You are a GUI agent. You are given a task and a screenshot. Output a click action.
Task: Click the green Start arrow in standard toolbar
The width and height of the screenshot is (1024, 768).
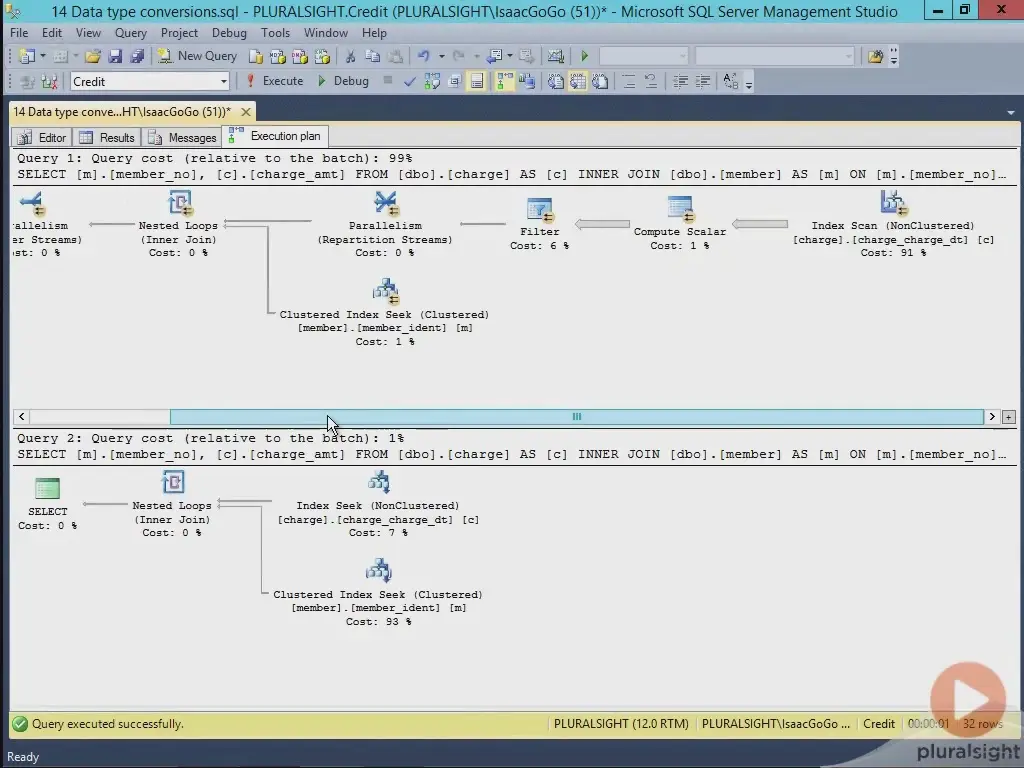584,56
